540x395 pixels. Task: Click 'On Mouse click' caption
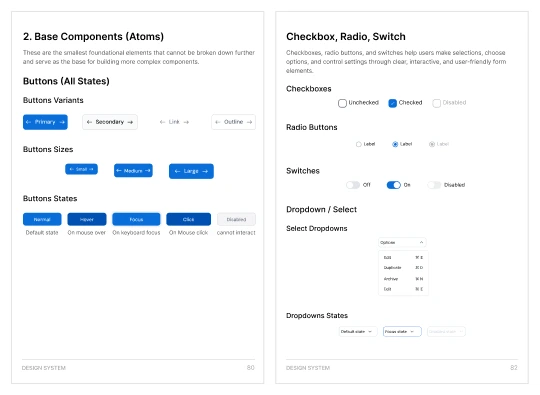coord(188,232)
